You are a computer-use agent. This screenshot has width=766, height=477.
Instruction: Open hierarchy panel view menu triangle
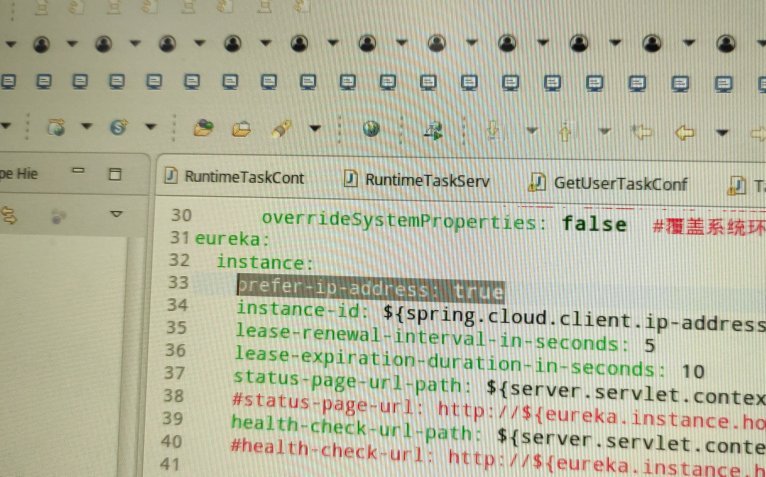(116, 214)
